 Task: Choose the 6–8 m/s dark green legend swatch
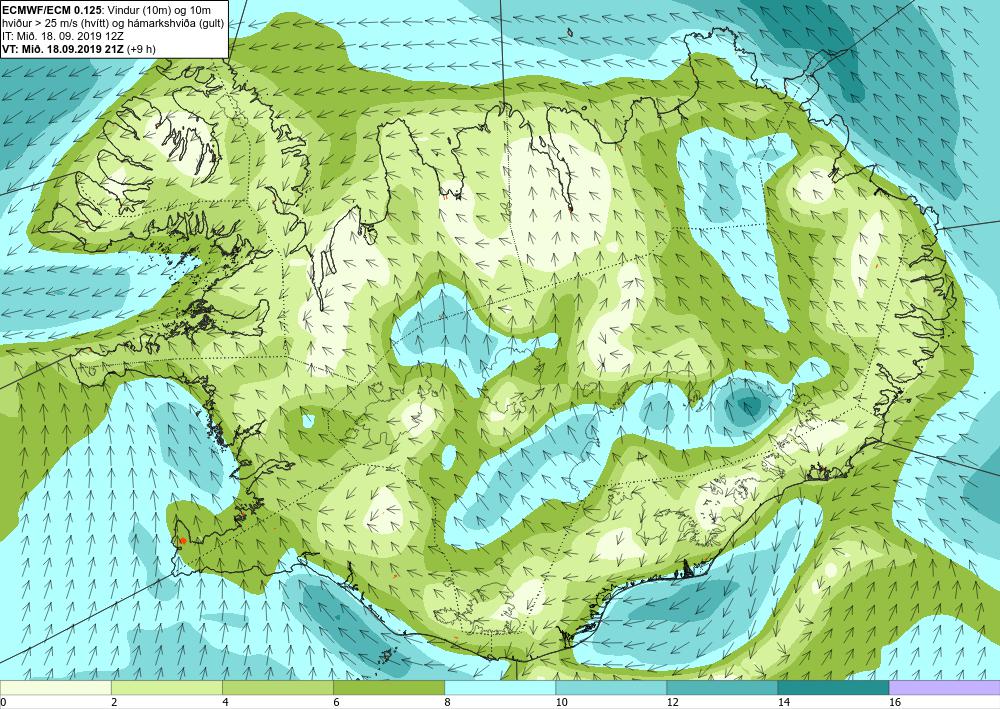pyautogui.click(x=389, y=687)
